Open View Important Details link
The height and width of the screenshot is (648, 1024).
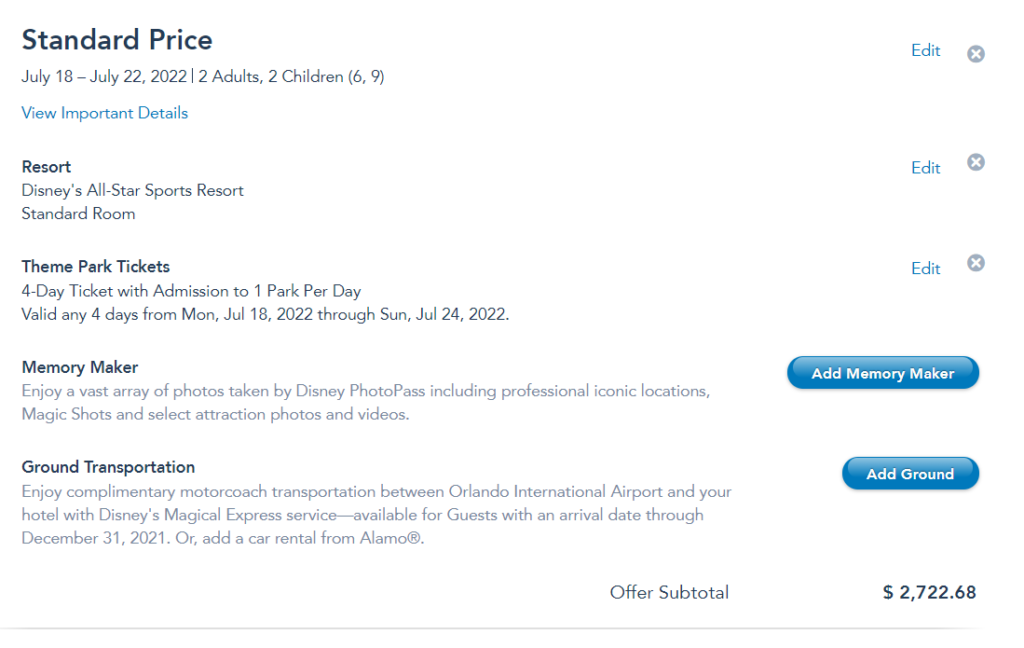[104, 113]
